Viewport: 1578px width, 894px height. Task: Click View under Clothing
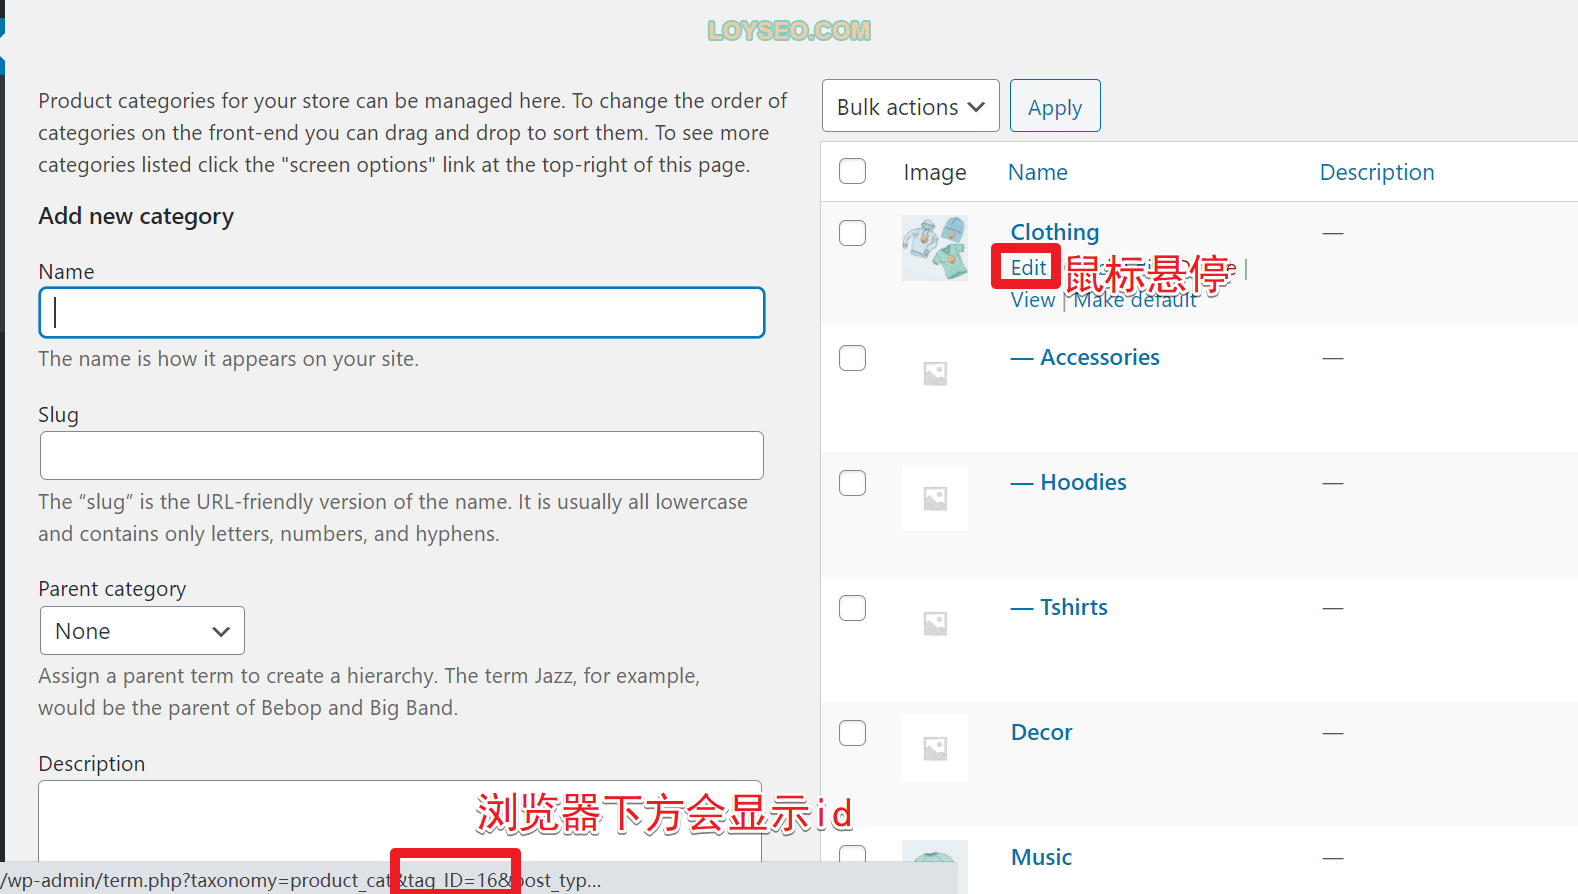(x=1032, y=300)
